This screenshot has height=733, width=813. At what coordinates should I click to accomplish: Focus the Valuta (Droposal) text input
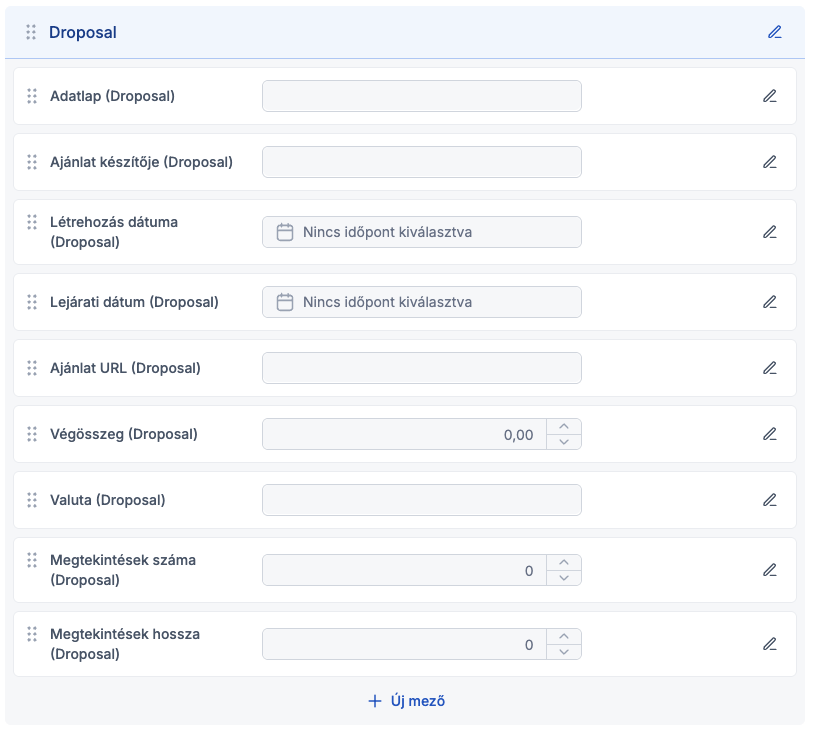point(421,500)
